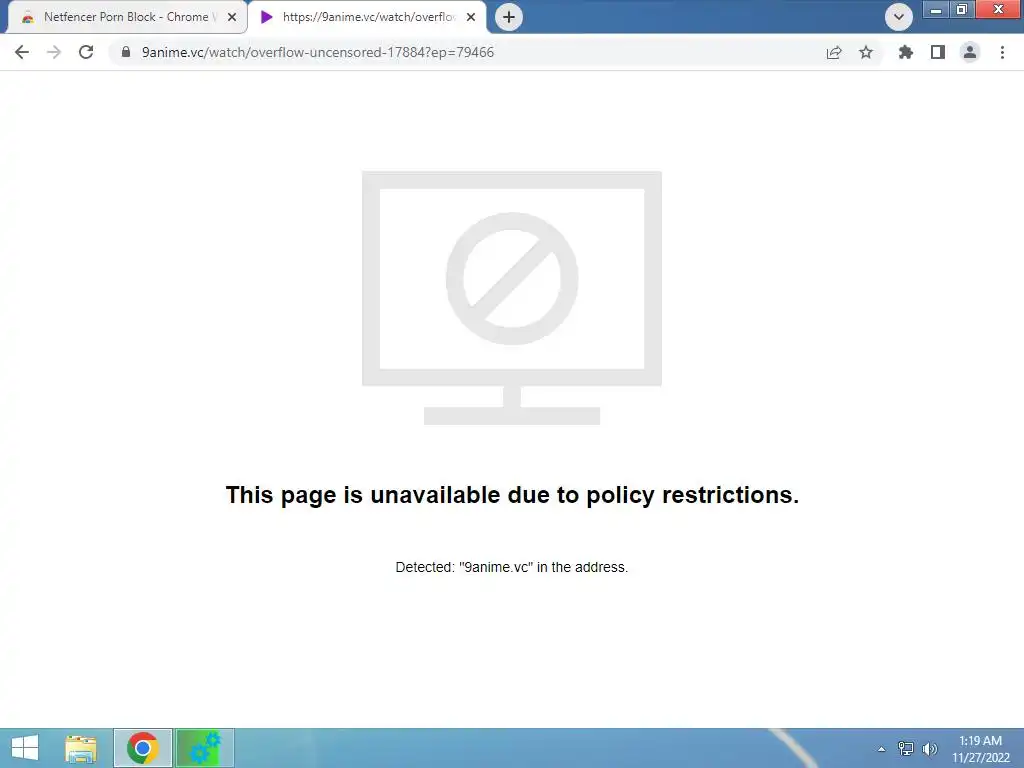The width and height of the screenshot is (1024, 768).
Task: Show hidden system tray icons
Action: pos(882,749)
